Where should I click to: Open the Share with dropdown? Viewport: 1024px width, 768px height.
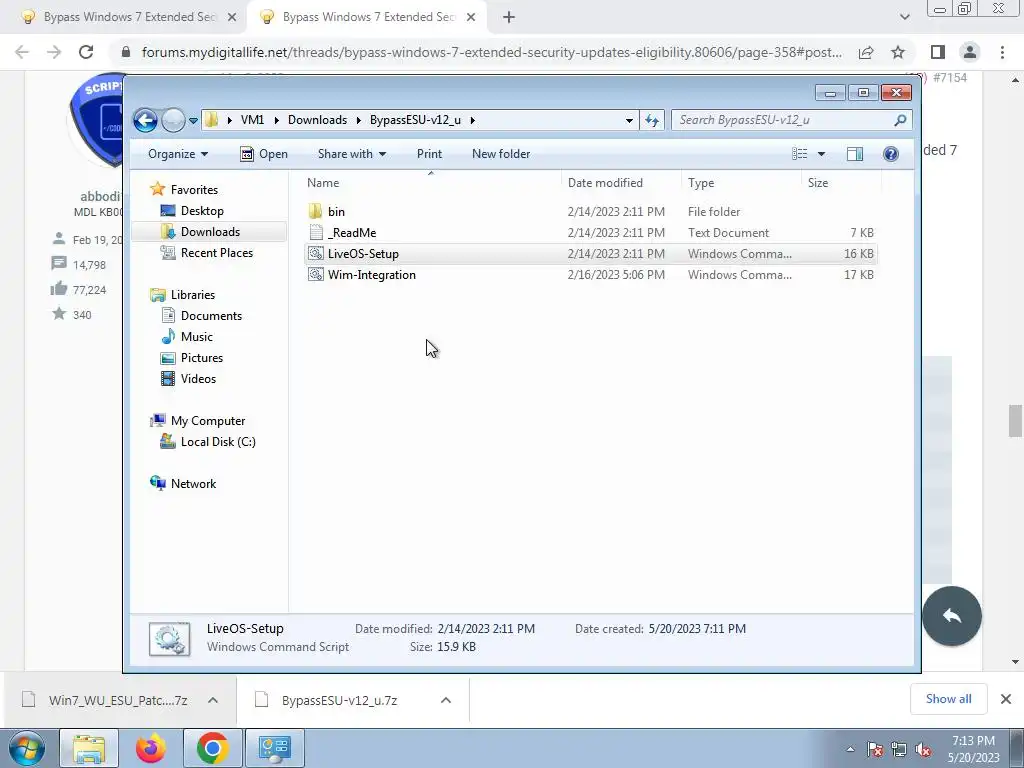pos(351,154)
